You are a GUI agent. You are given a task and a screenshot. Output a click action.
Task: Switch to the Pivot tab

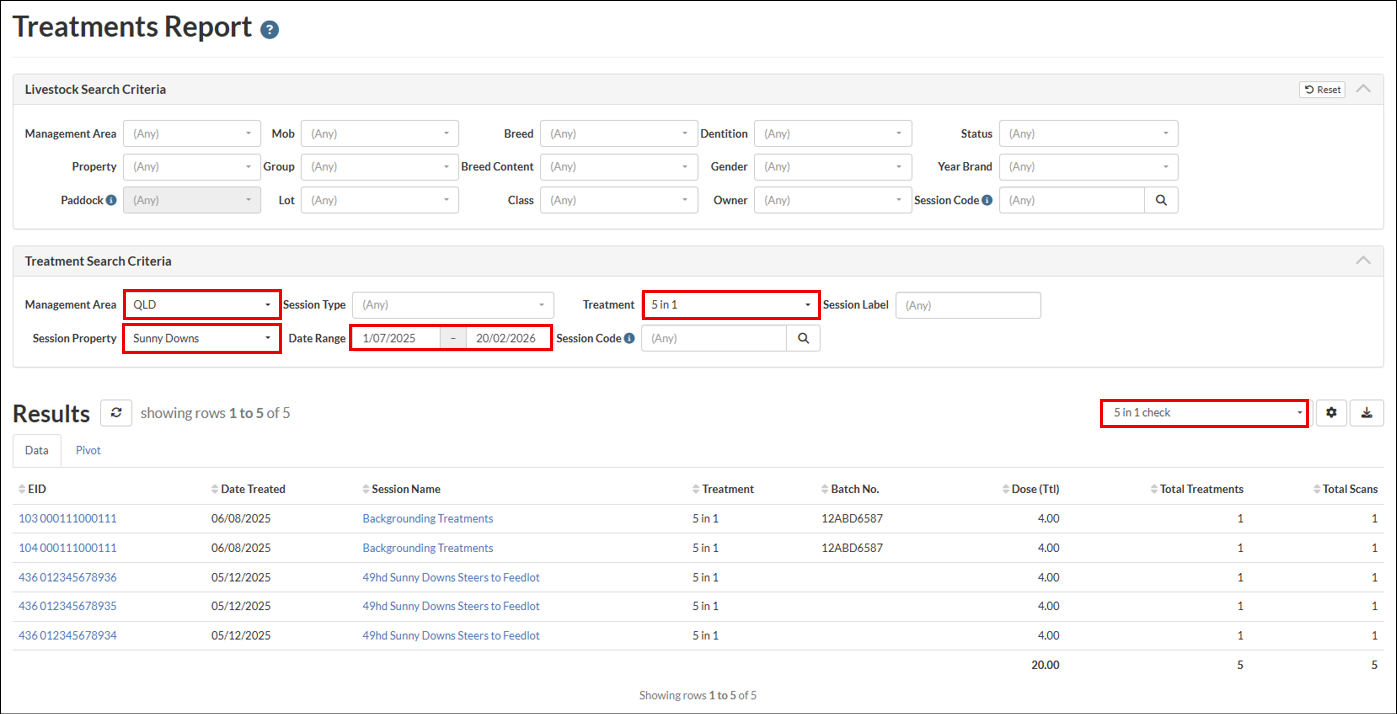click(88, 450)
